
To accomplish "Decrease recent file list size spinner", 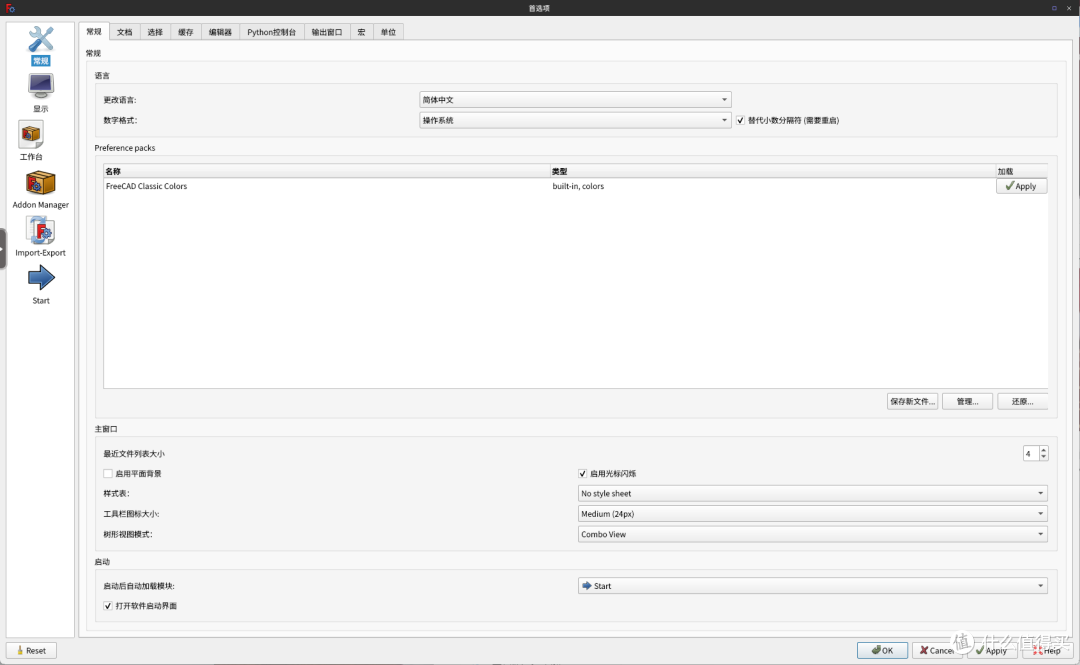I will (1043, 457).
